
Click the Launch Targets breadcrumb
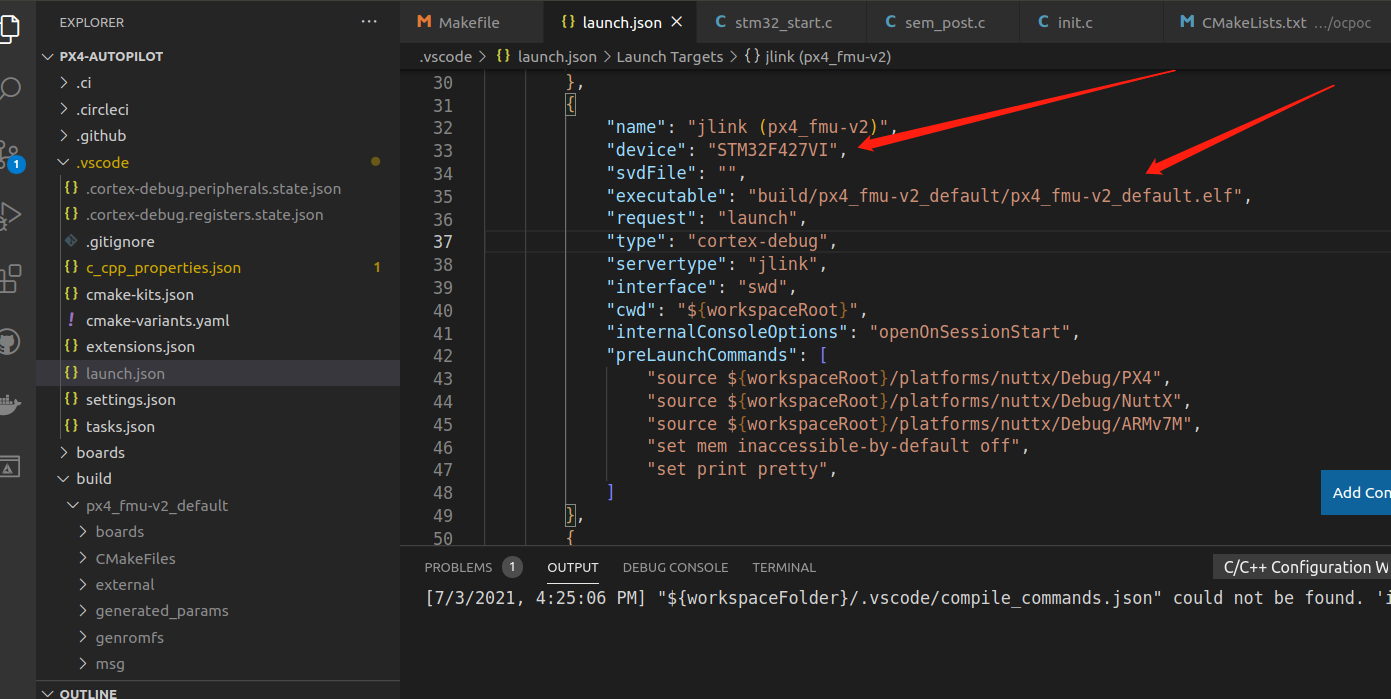[x=669, y=56]
